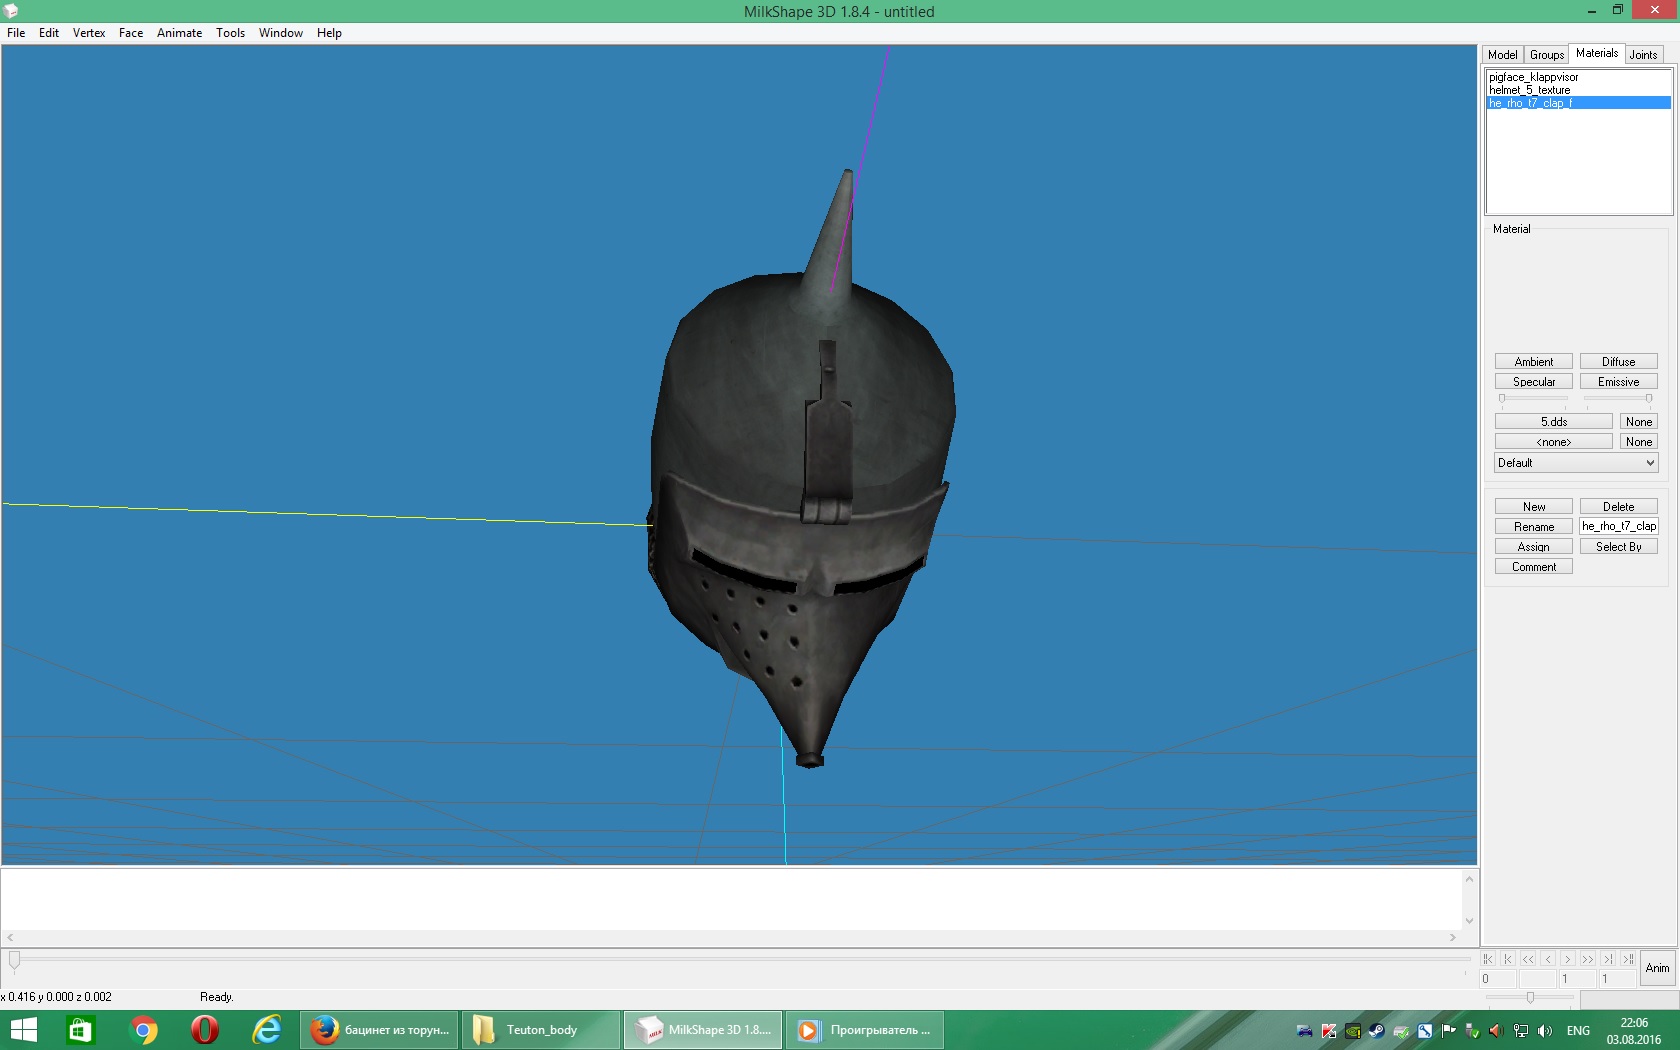
Task: Click the Kaspersky tray icon
Action: tap(1329, 1031)
